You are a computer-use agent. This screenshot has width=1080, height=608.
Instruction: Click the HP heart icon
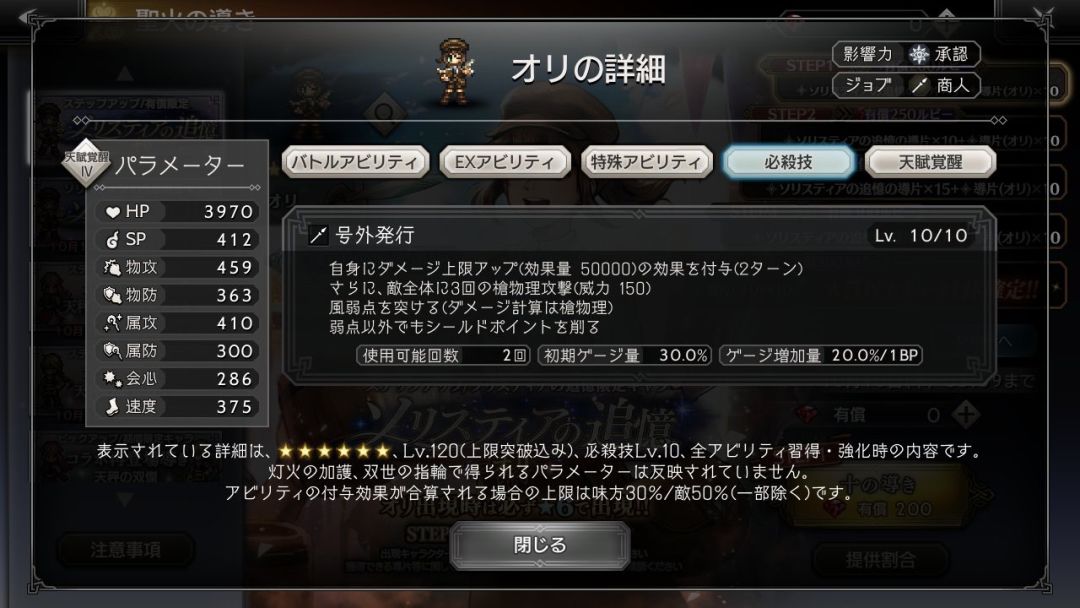(x=112, y=212)
